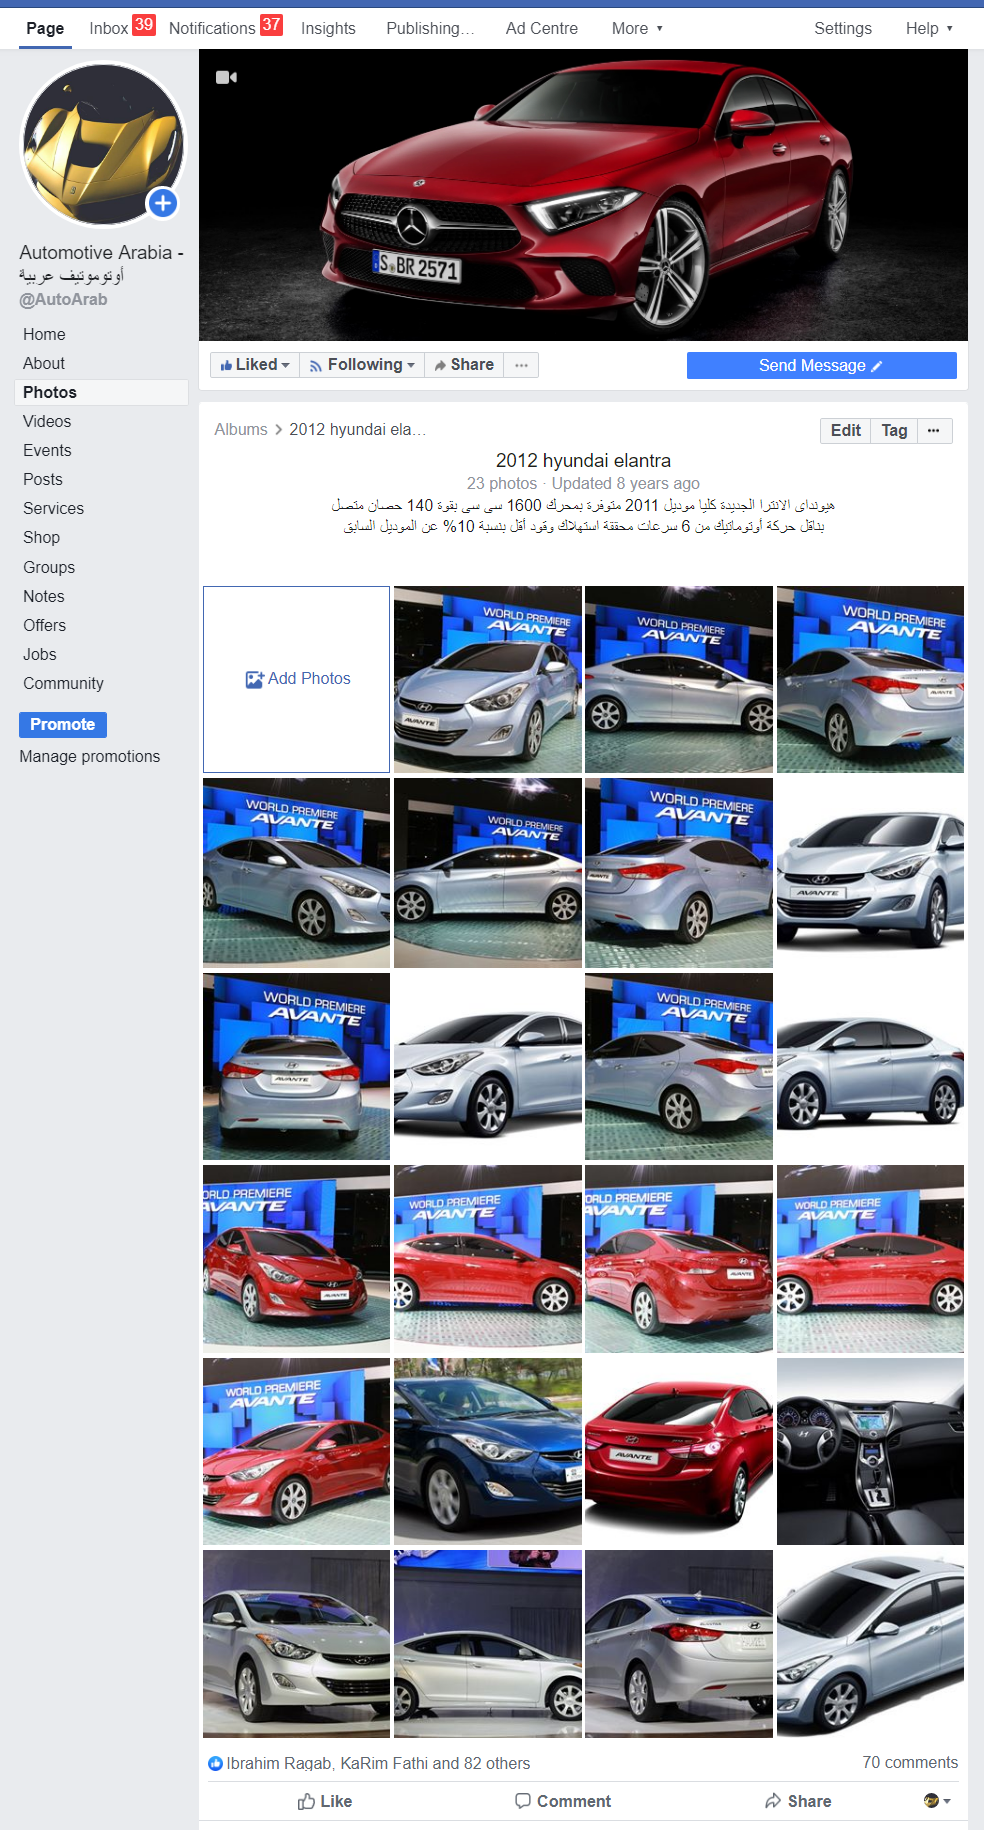This screenshot has height=1832, width=984.
Task: Open the Ad Centre tab
Action: click(541, 28)
